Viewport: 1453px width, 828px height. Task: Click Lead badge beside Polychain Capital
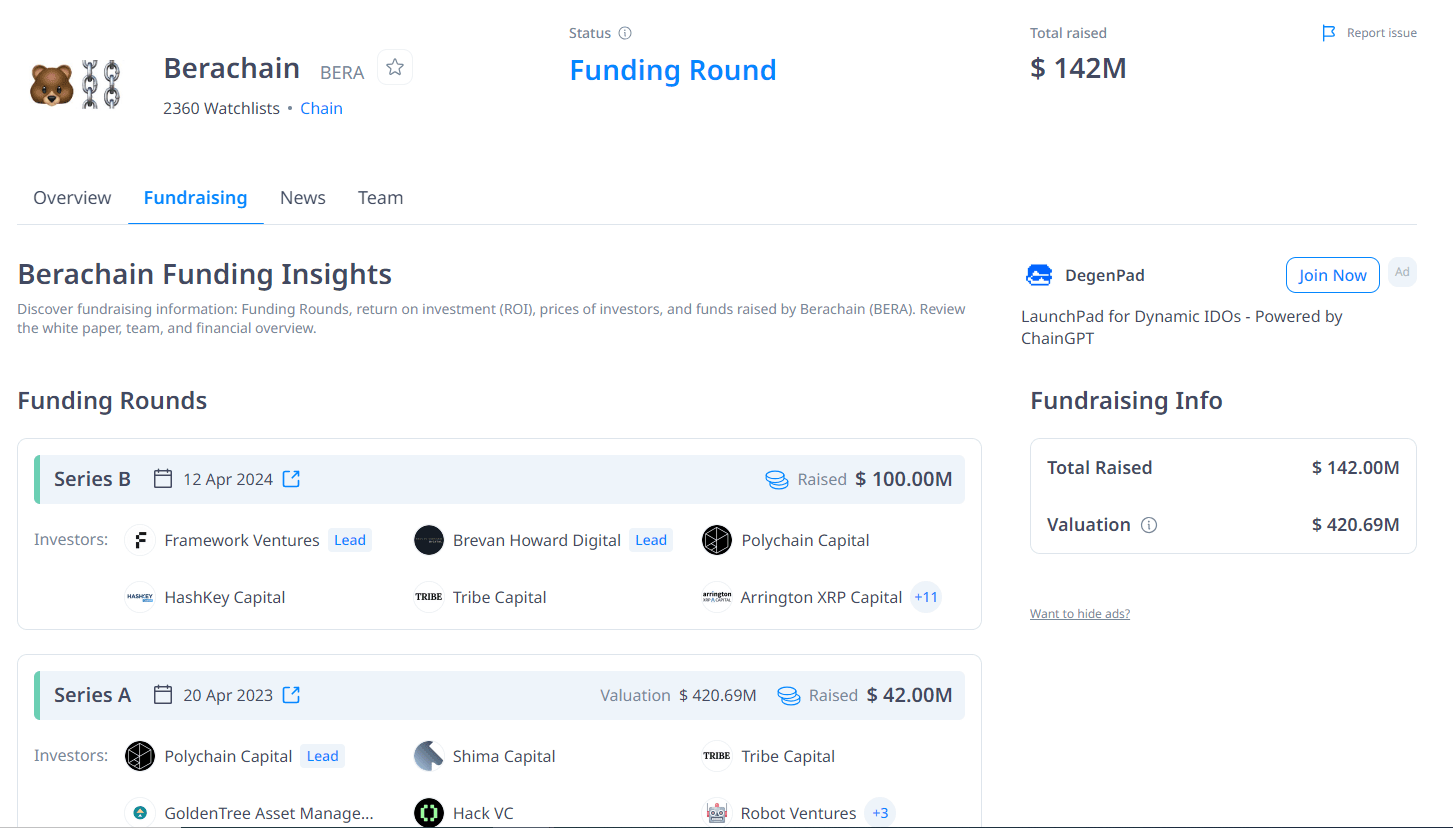tap(322, 756)
